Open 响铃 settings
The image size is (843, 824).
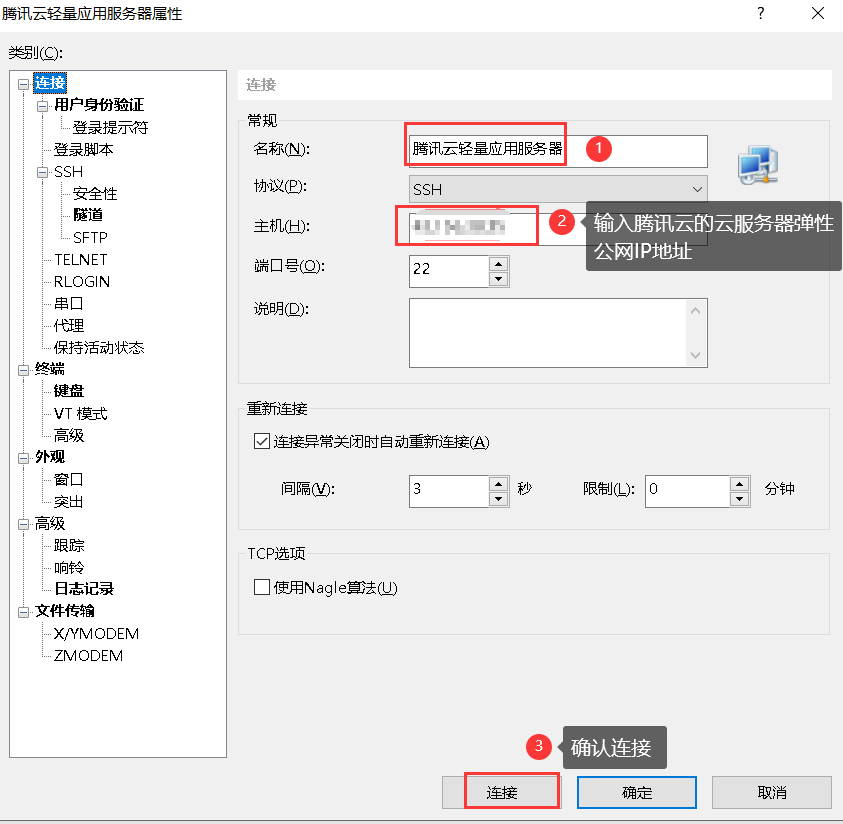pos(69,568)
